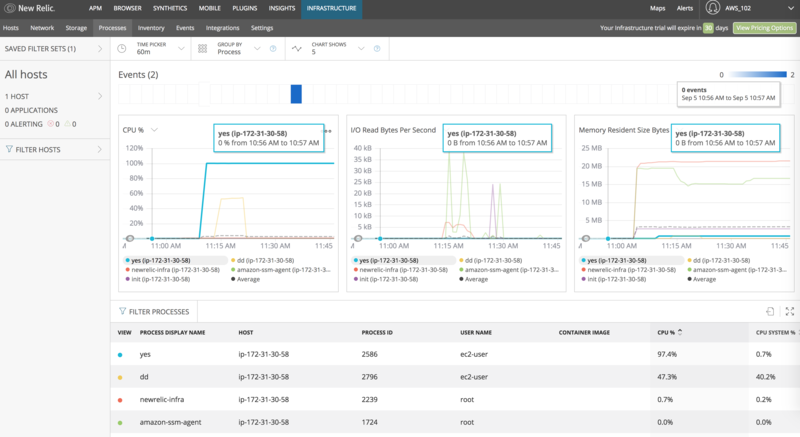Click the critical alerting count icon
The width and height of the screenshot is (800, 437).
click(x=51, y=123)
